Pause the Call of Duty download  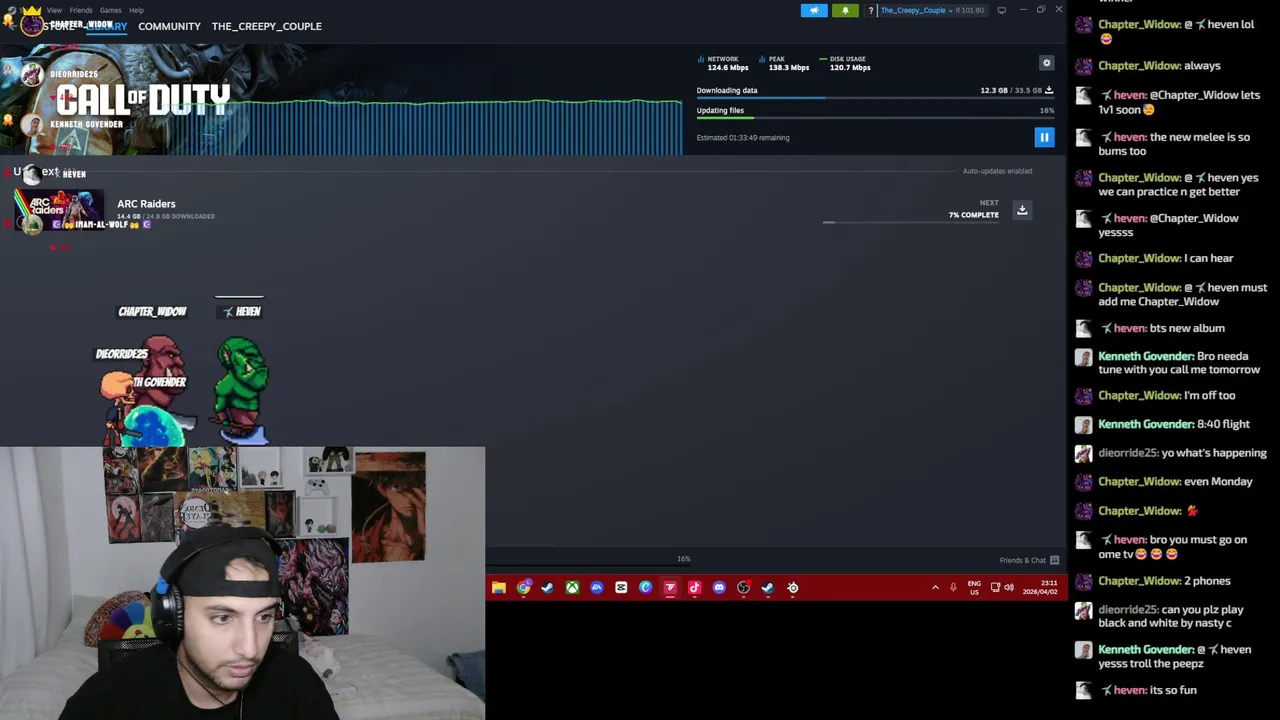[1044, 138]
